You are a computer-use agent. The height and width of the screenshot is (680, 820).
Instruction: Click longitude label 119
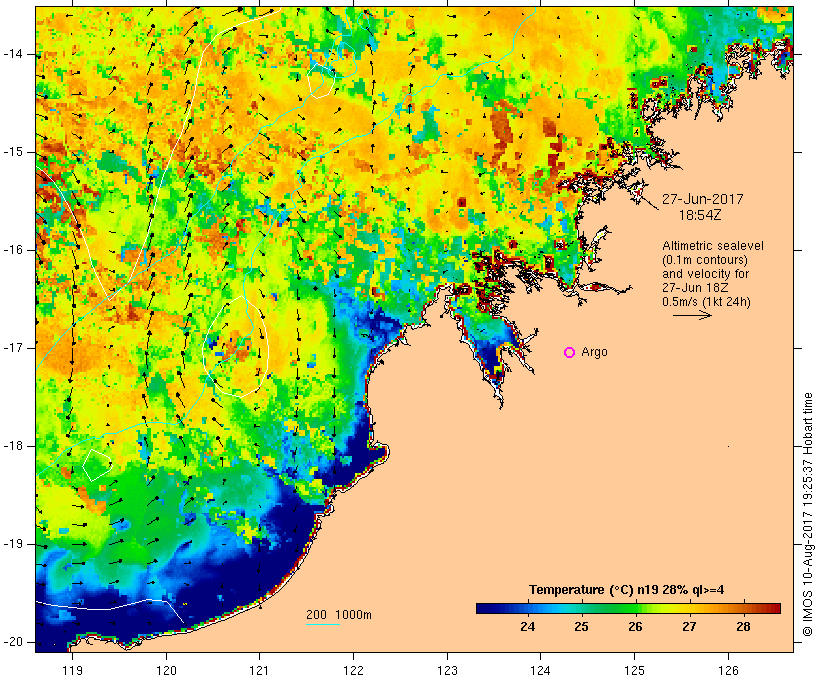point(72,670)
